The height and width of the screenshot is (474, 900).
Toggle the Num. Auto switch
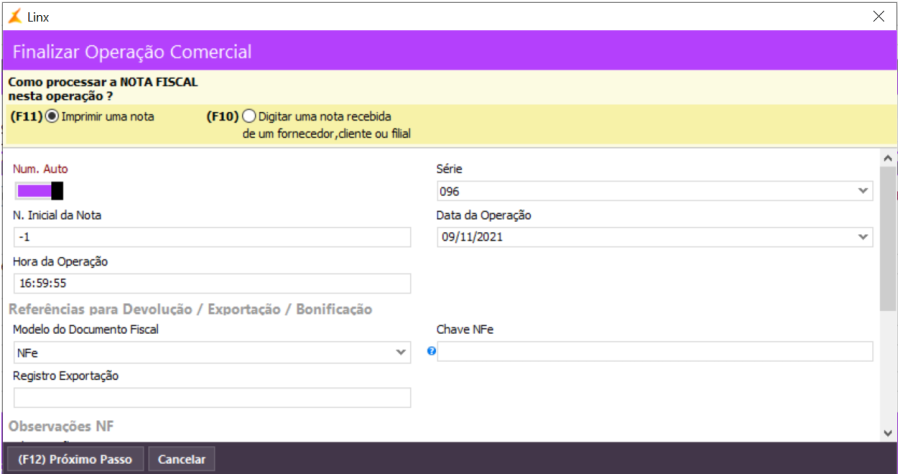(x=39, y=191)
